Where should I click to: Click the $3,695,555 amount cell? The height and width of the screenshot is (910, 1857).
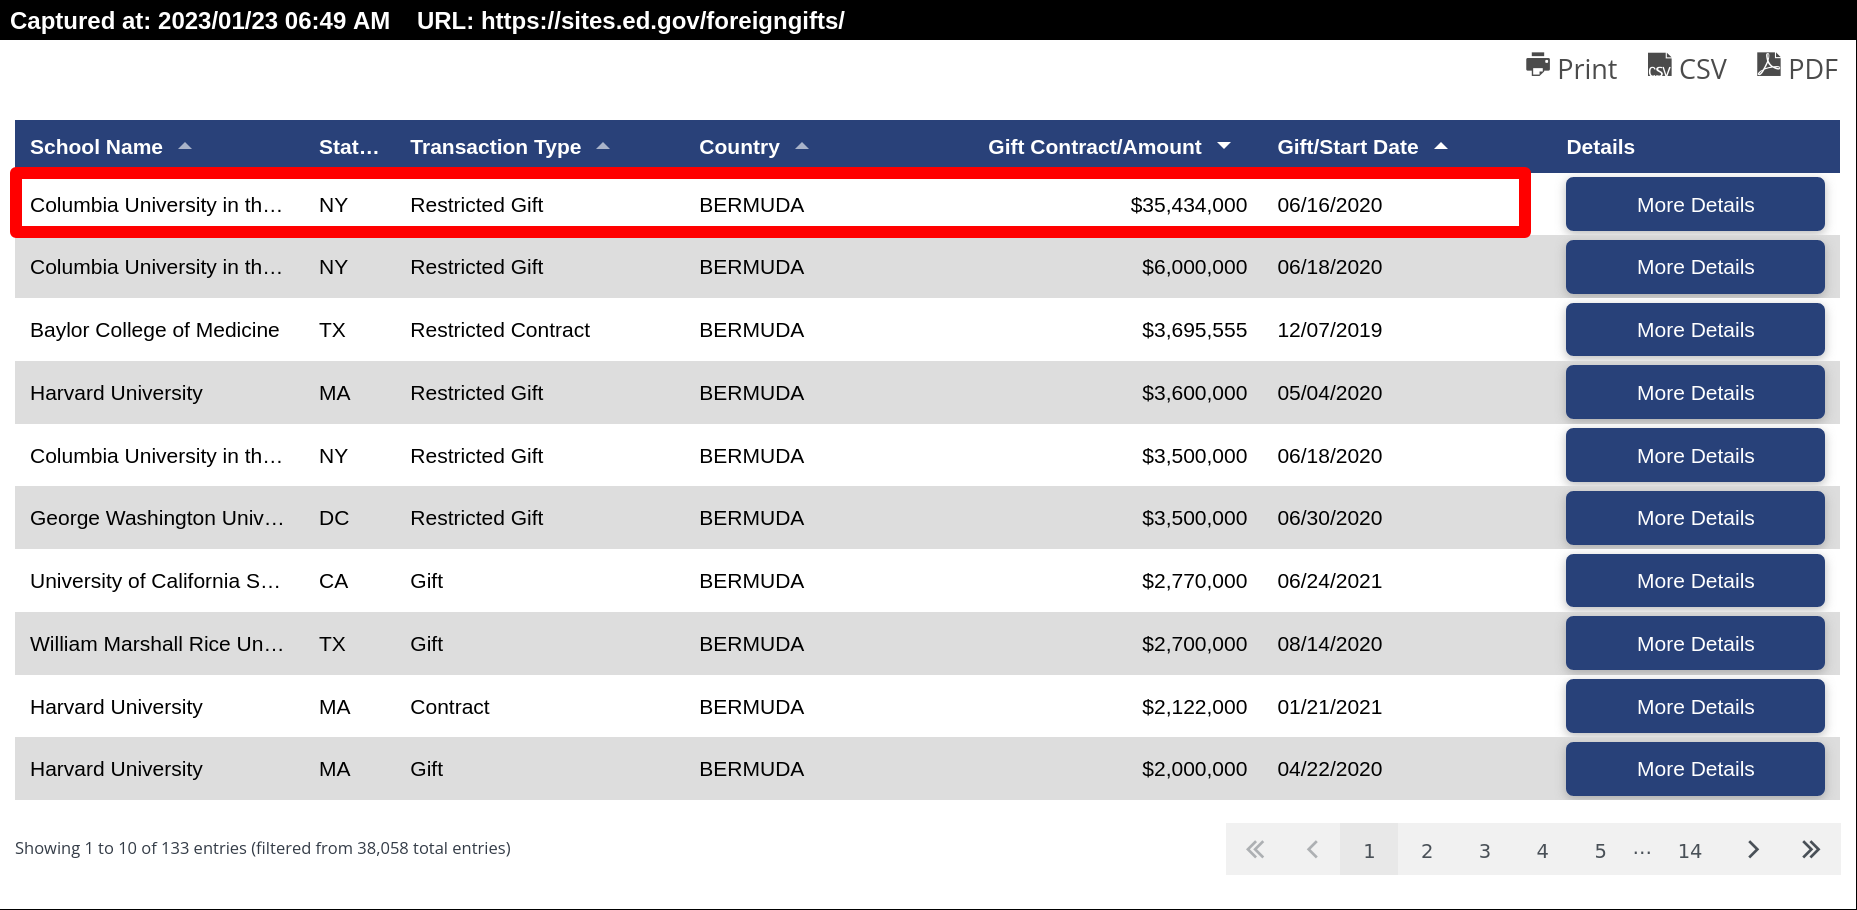tap(1194, 330)
